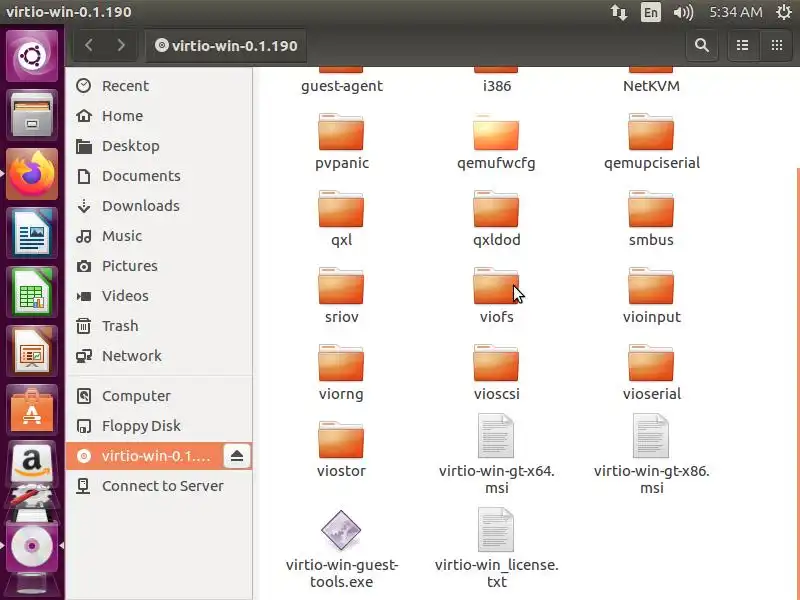Click Connect to Server
This screenshot has height=600, width=800.
[159, 486]
